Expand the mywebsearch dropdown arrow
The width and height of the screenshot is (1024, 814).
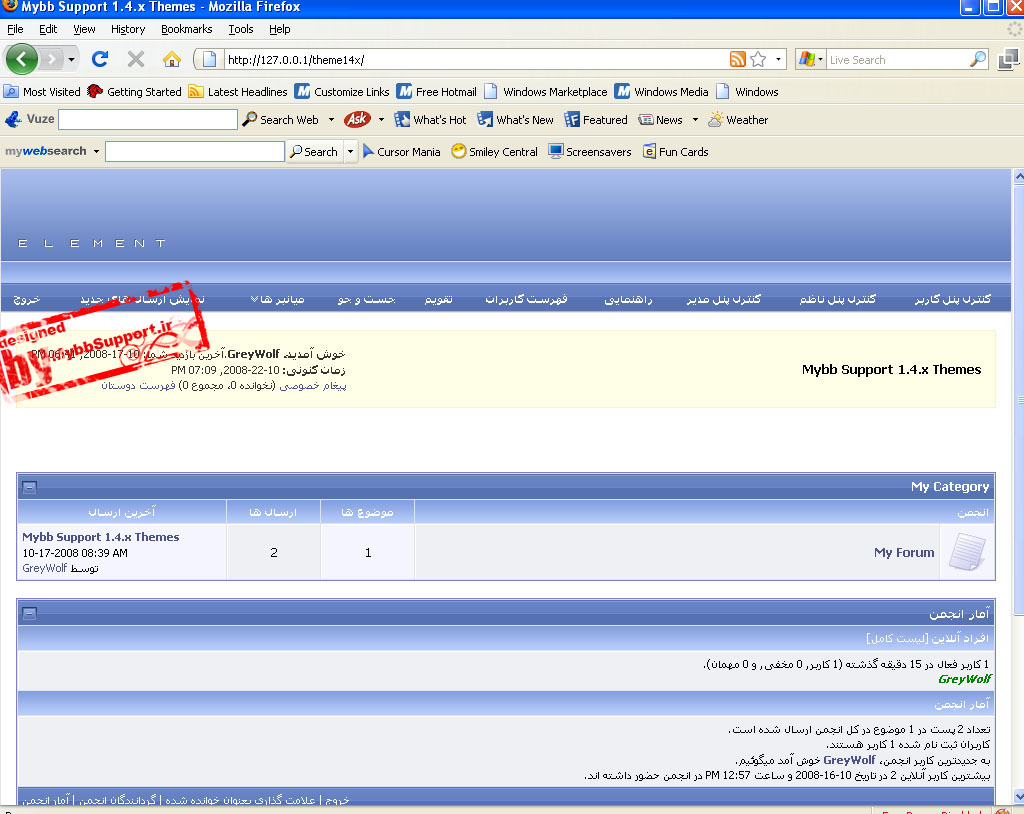96,152
